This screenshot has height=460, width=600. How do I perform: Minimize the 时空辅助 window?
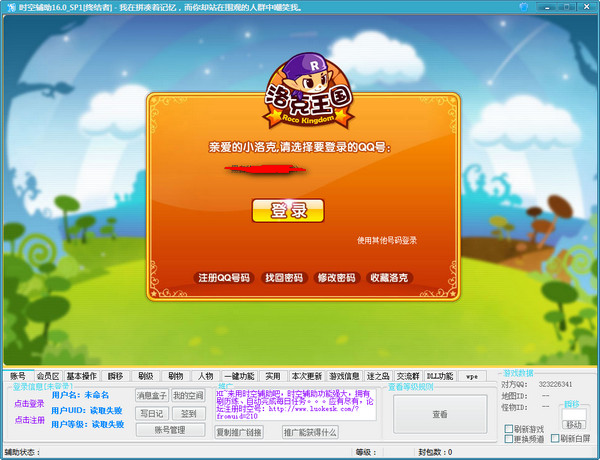(547, 7)
